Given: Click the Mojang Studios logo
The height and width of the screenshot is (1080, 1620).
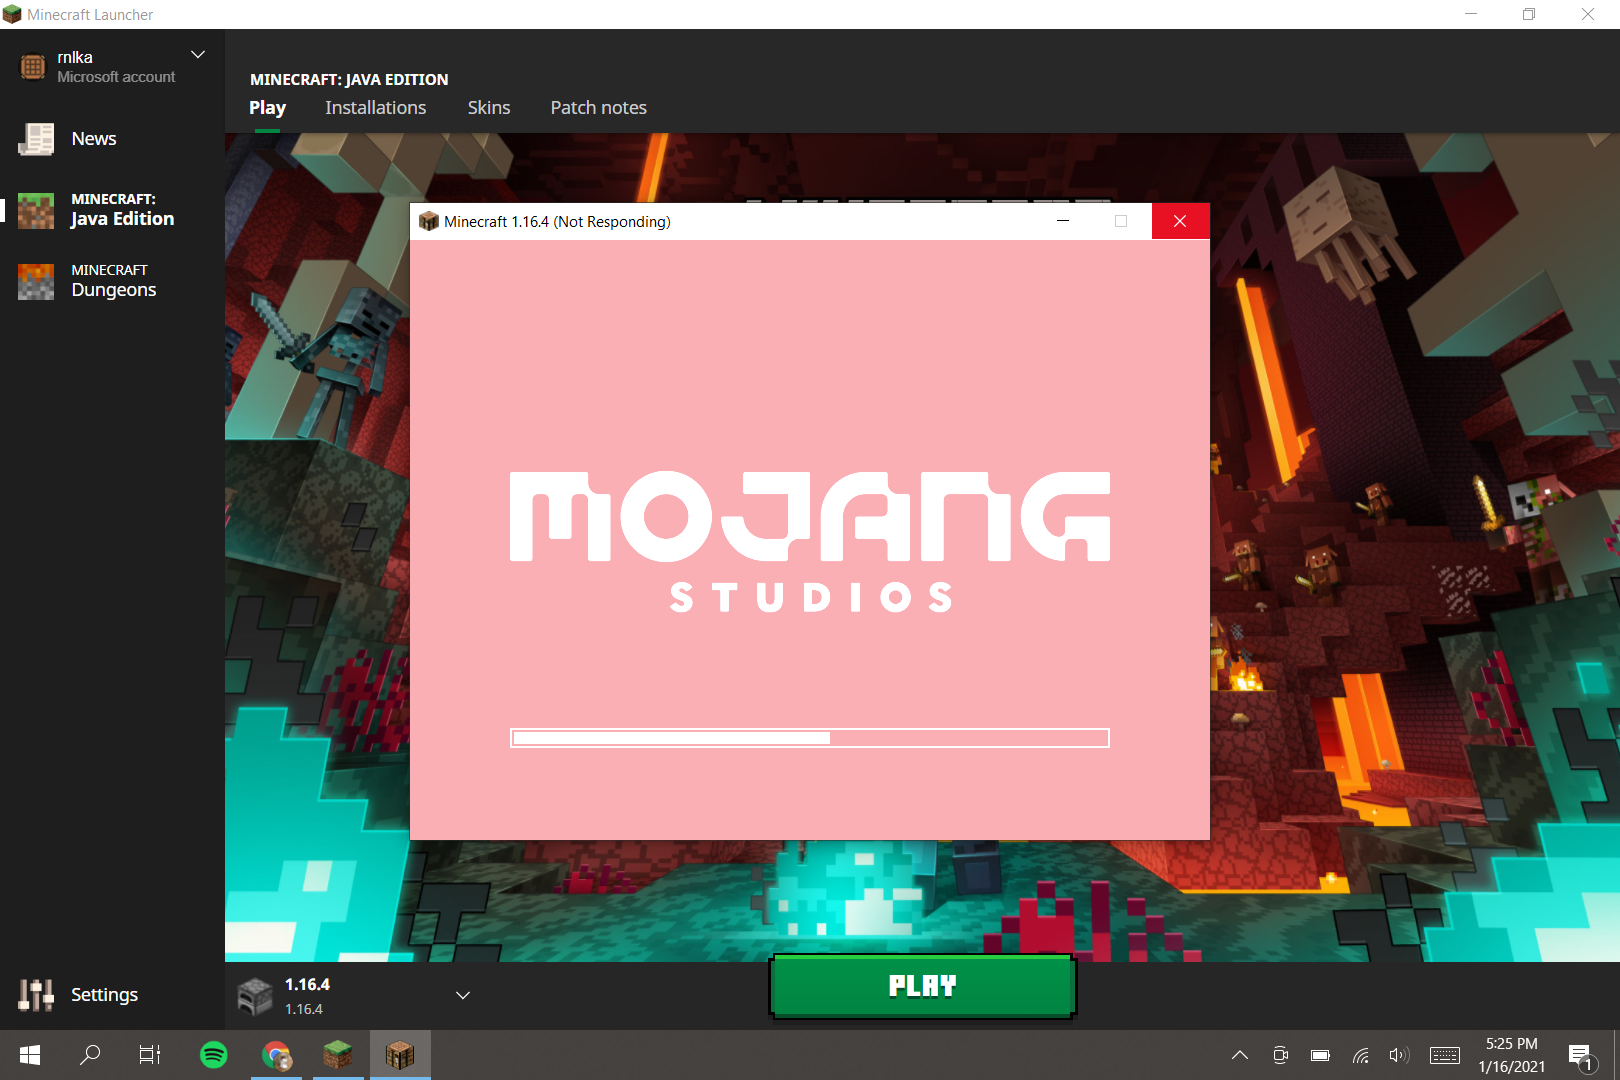Looking at the screenshot, I should point(810,541).
